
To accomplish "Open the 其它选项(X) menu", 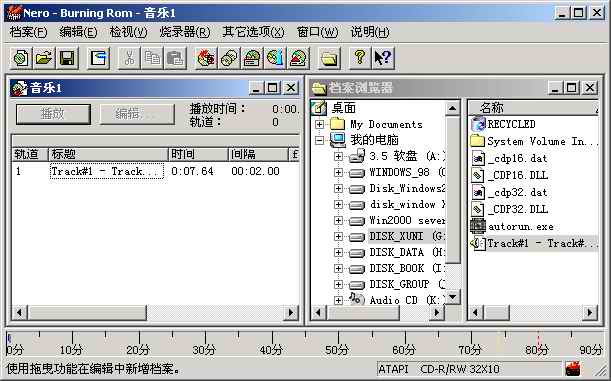I will [x=253, y=32].
